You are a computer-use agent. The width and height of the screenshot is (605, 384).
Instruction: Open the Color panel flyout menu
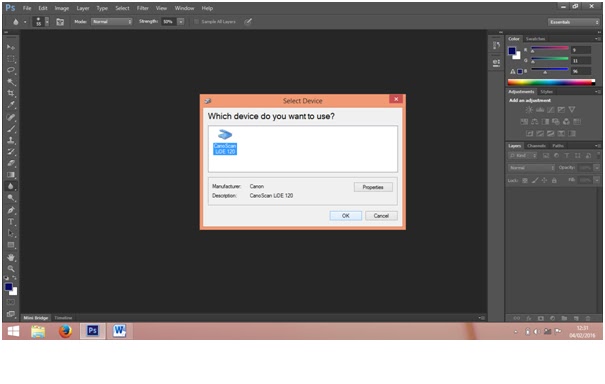(597, 39)
